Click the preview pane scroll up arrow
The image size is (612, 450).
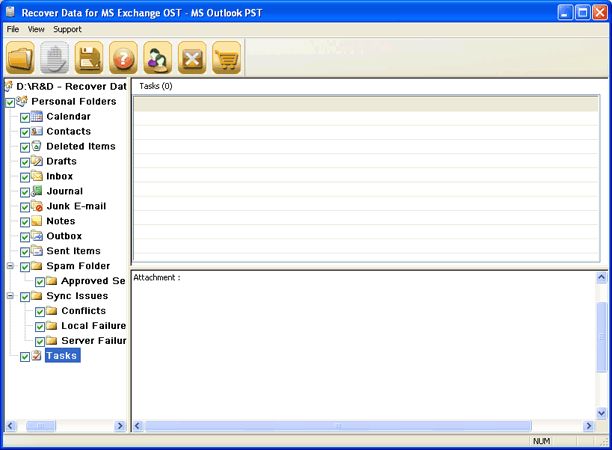601,277
